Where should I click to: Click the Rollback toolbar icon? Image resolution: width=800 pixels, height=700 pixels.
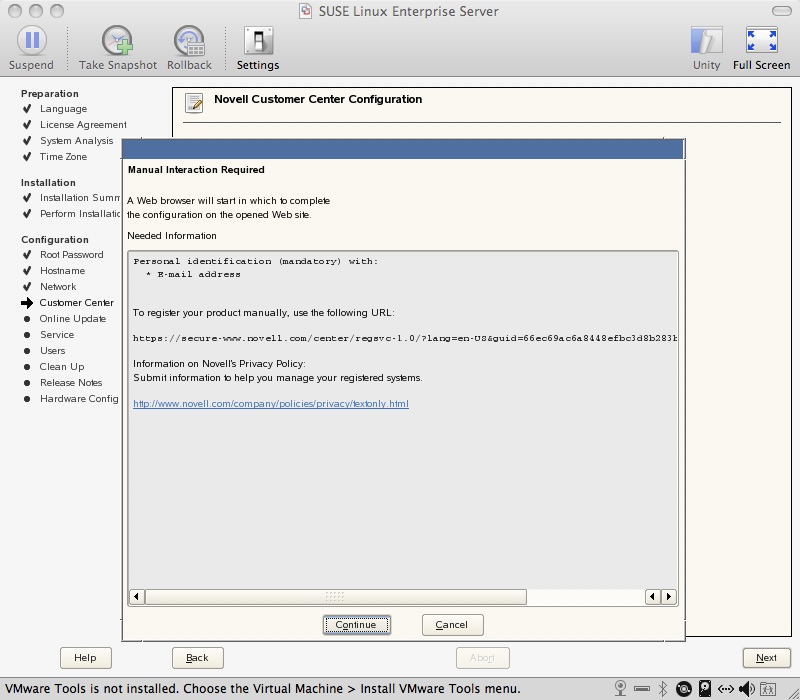[189, 41]
